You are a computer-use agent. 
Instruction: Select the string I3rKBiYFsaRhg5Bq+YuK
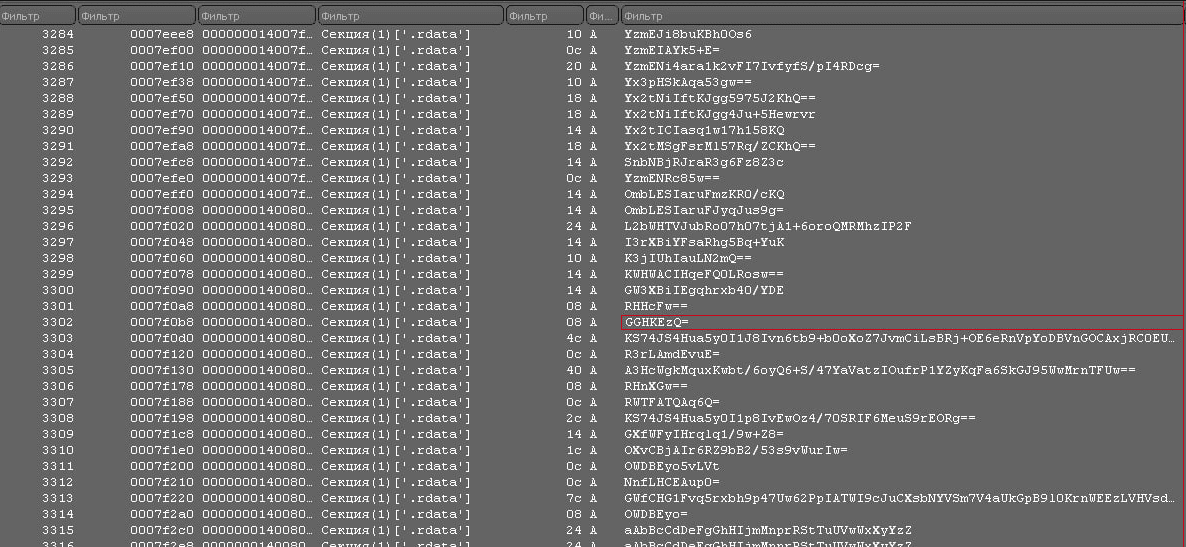click(704, 242)
